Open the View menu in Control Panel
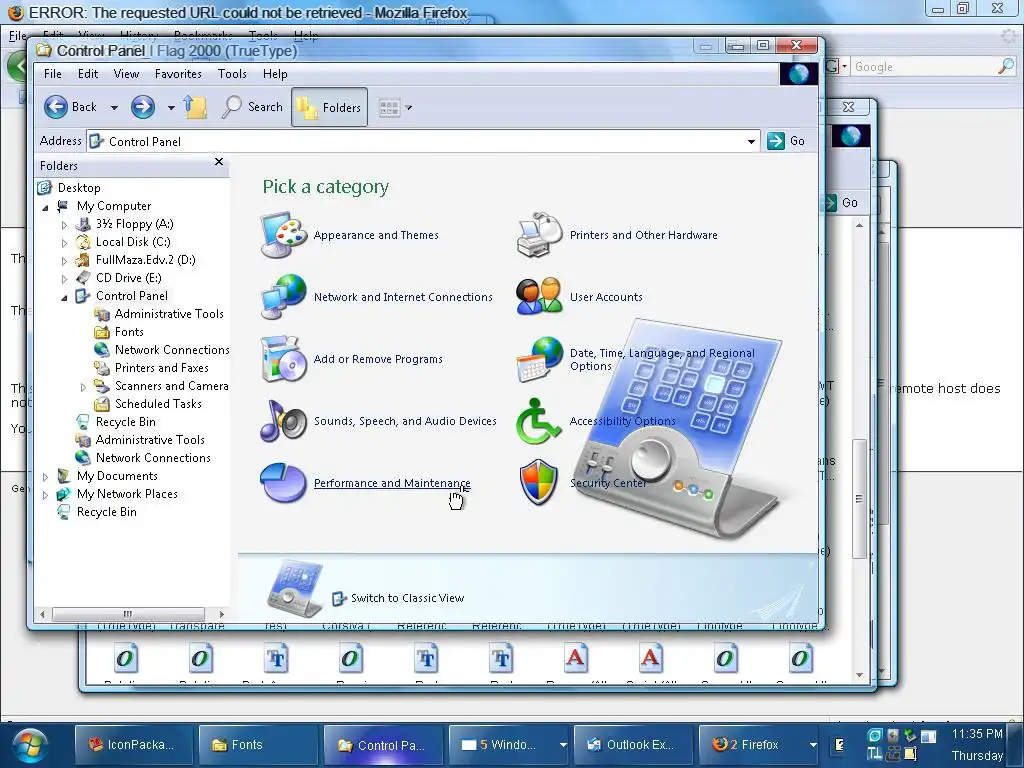 [126, 74]
